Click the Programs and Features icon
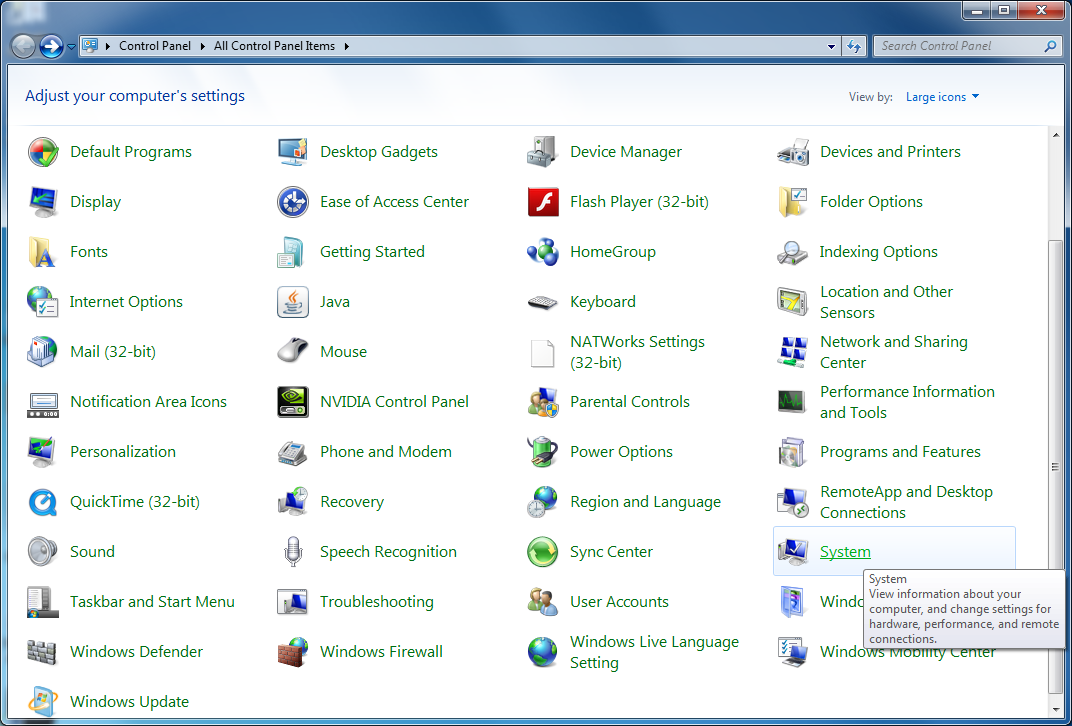This screenshot has height=726, width=1072. coord(793,451)
